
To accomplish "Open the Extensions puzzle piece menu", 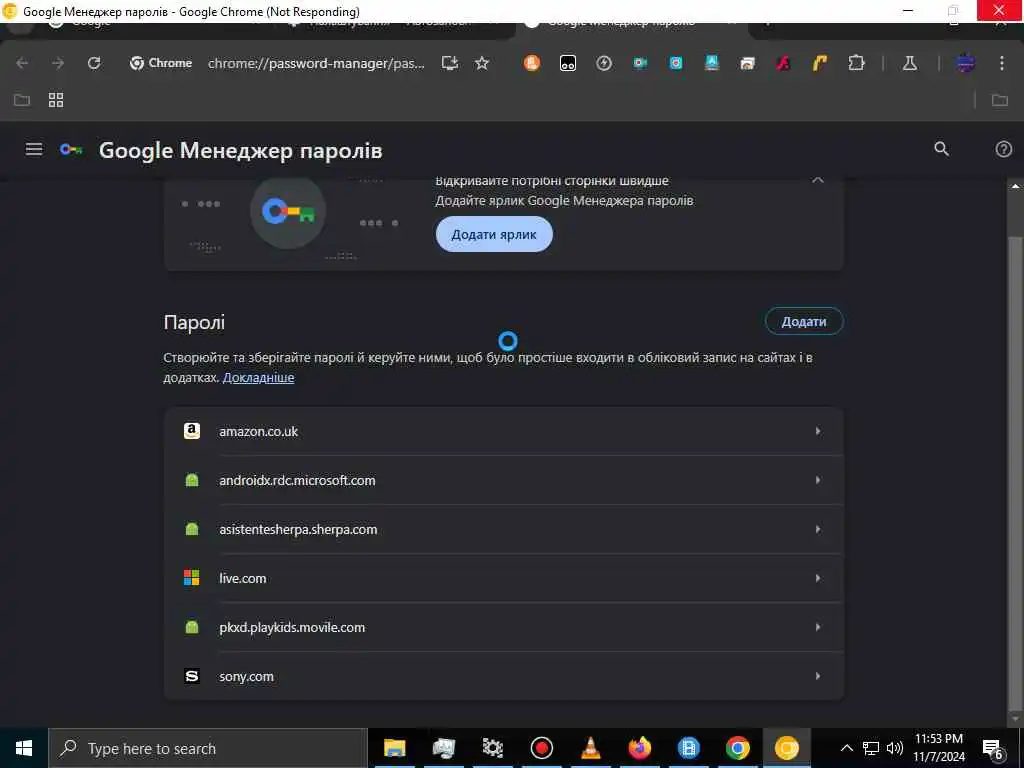I will [x=856, y=63].
